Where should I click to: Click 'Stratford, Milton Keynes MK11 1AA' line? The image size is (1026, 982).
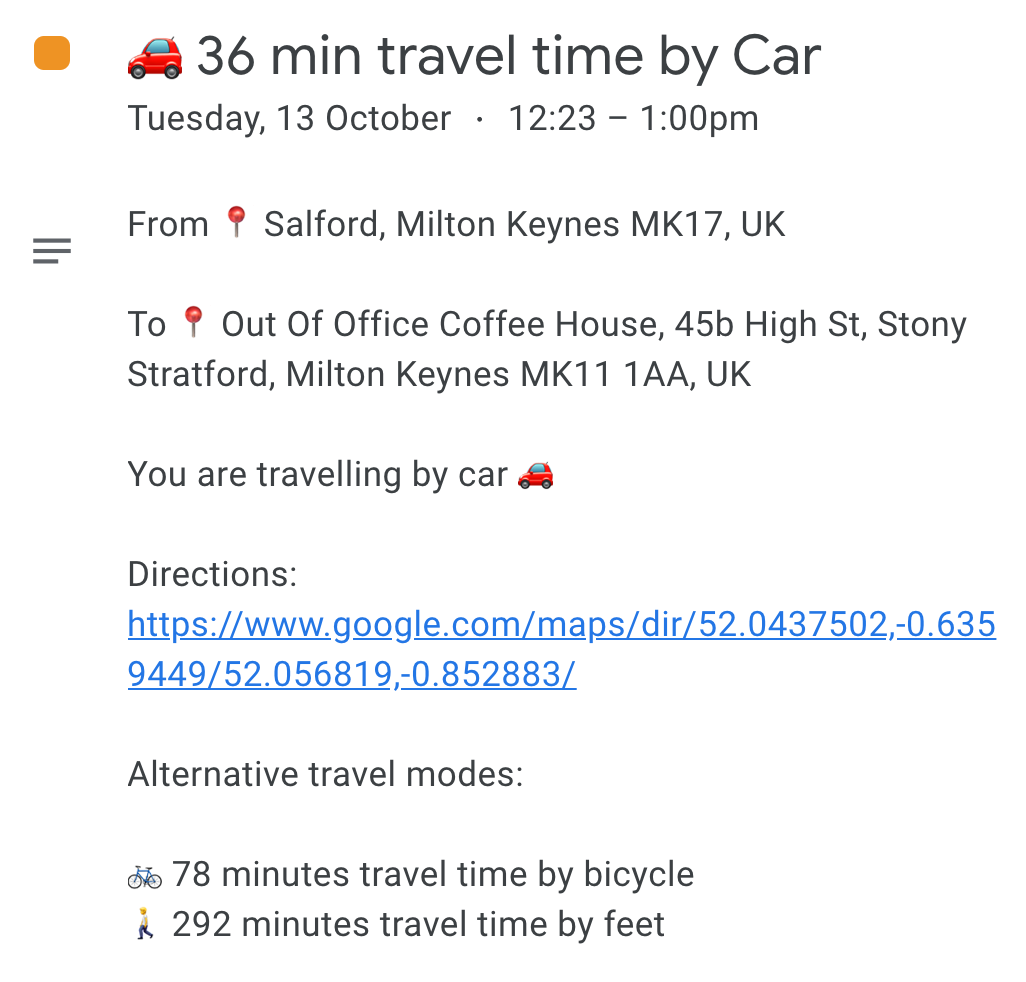pyautogui.click(x=438, y=375)
